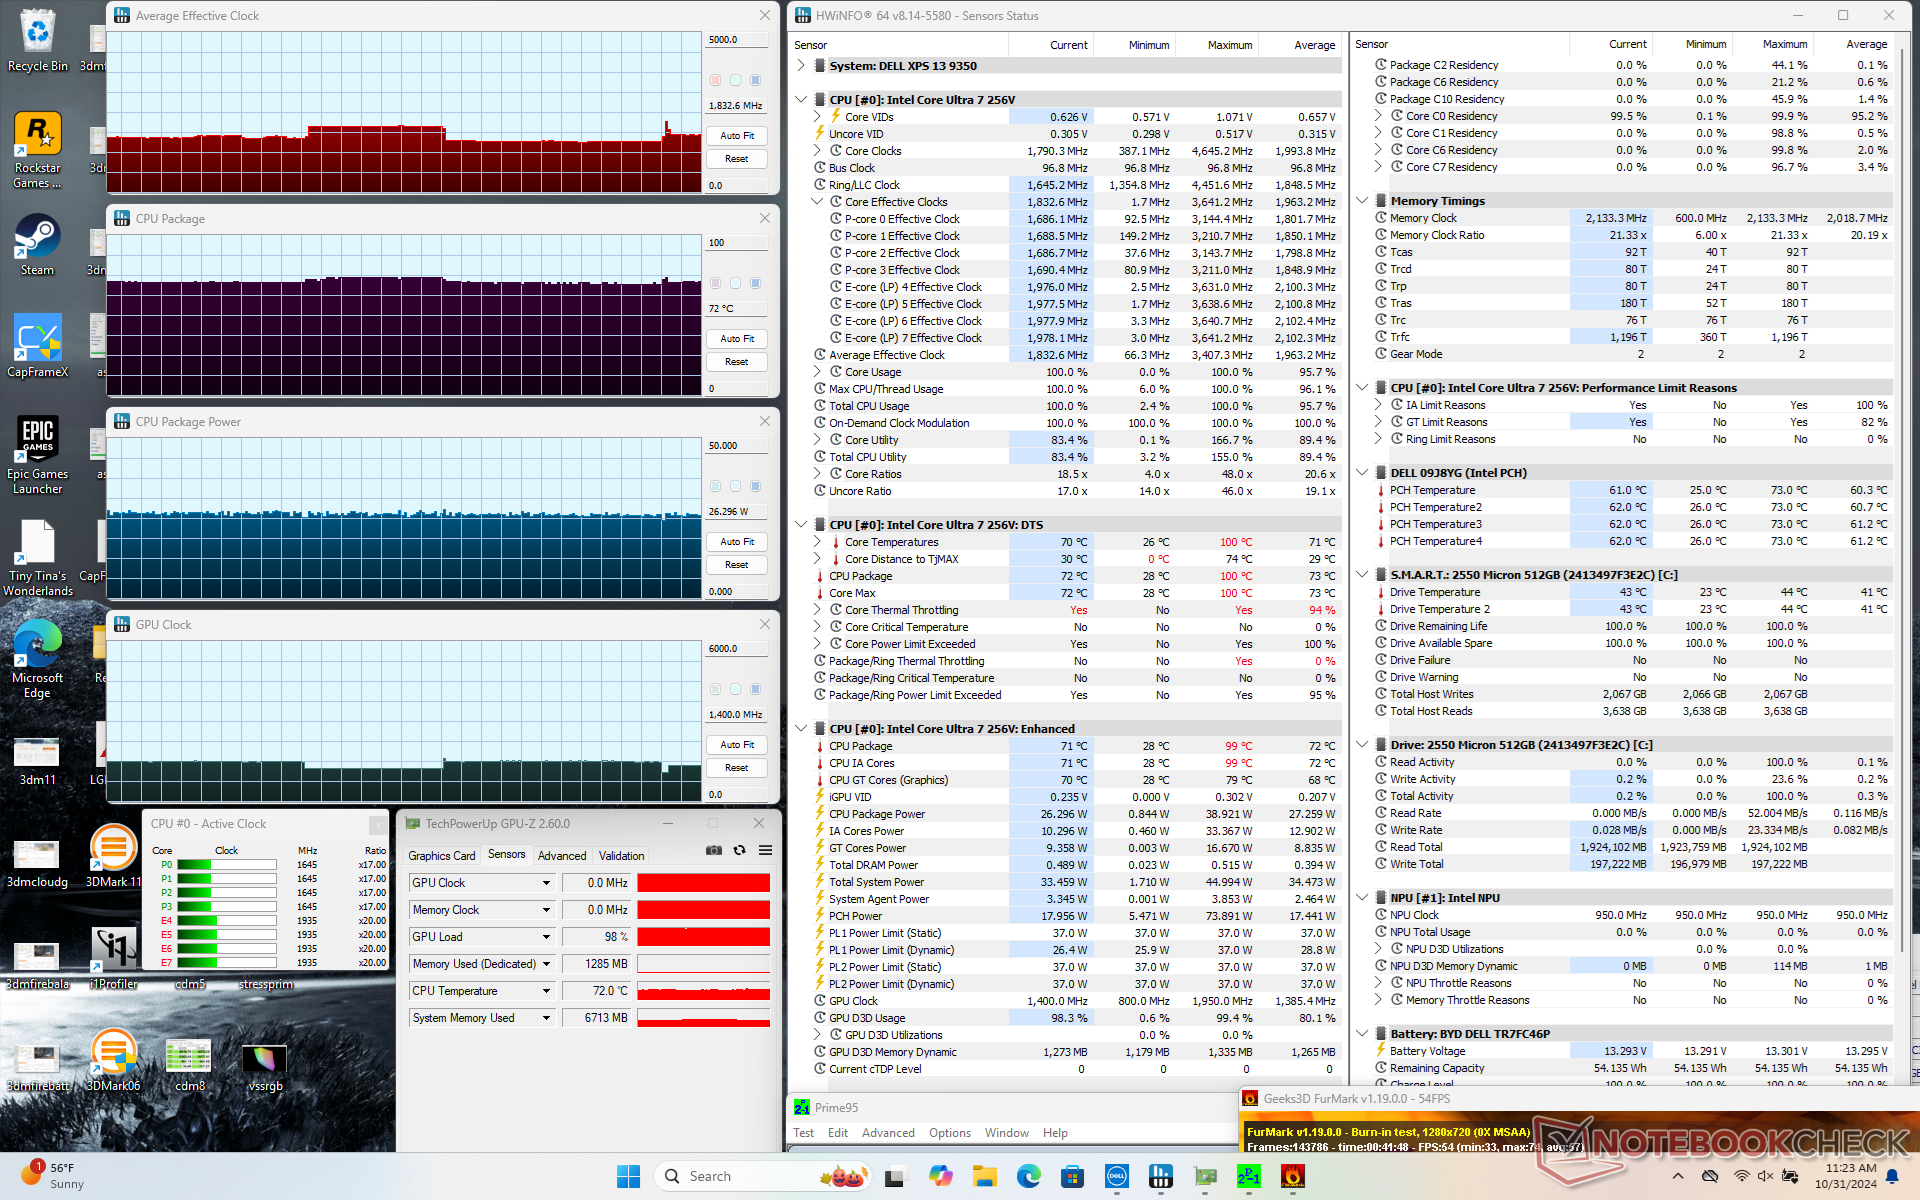Viewport: 1920px width, 1200px height.
Task: Click Auto Fit in GPU Clock graph window
Action: click(737, 745)
